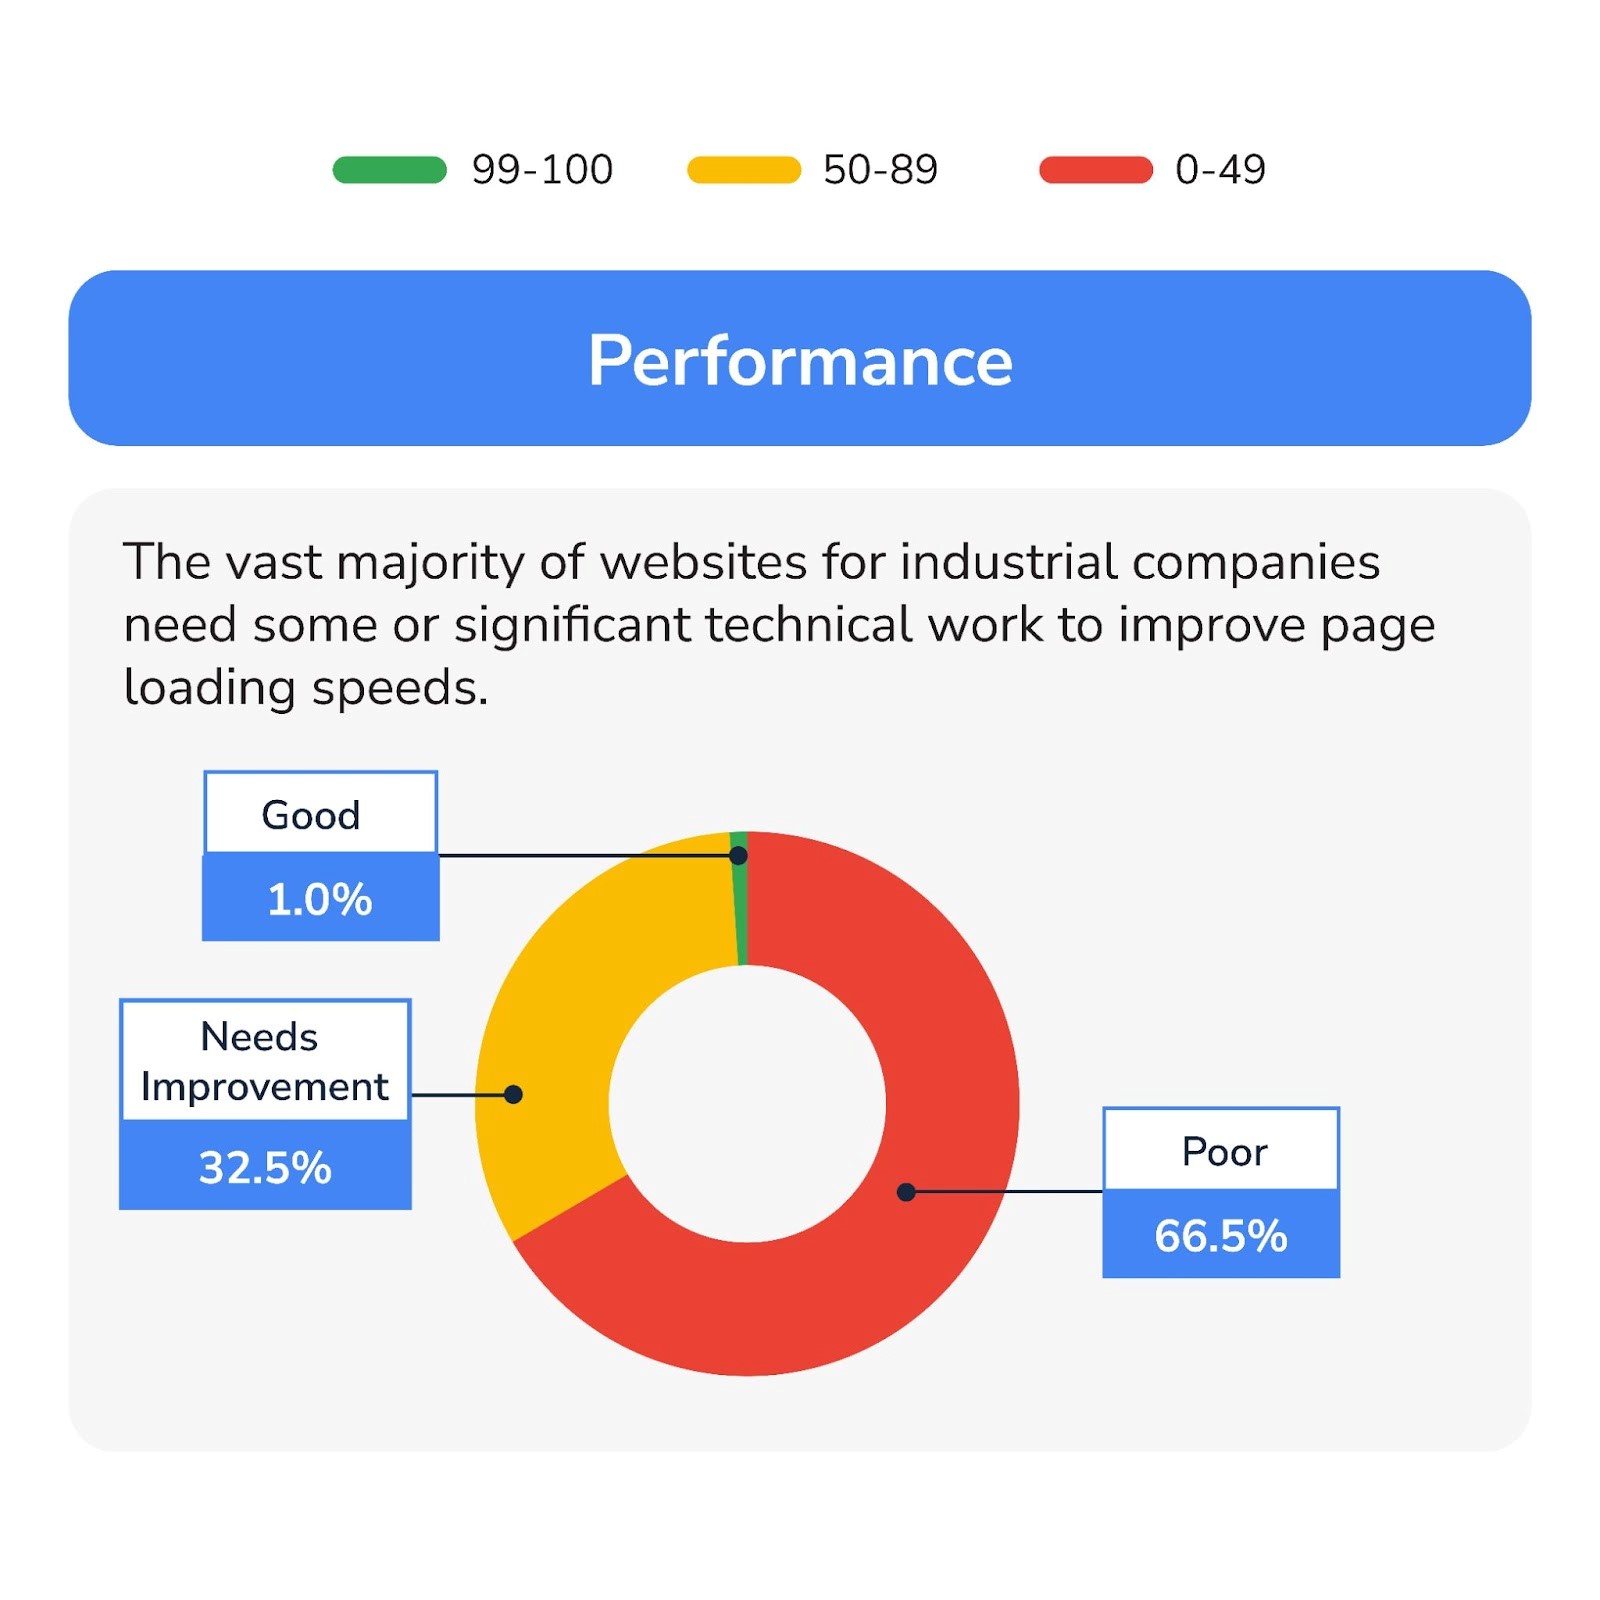Select the 32.5% value box
1600x1600 pixels.
point(265,1166)
